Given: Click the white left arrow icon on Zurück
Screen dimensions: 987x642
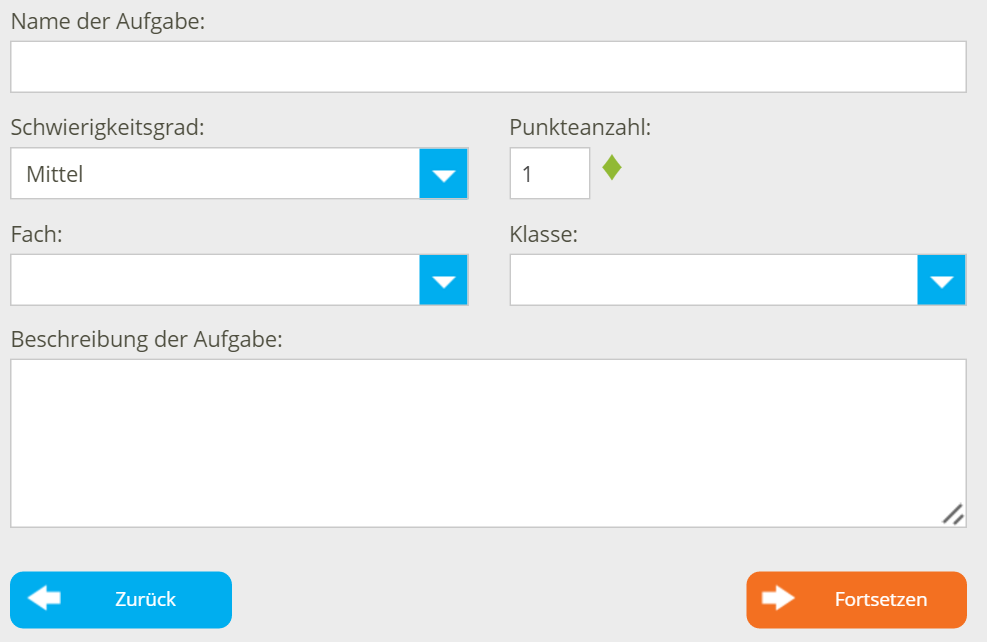Looking at the screenshot, I should (44, 598).
